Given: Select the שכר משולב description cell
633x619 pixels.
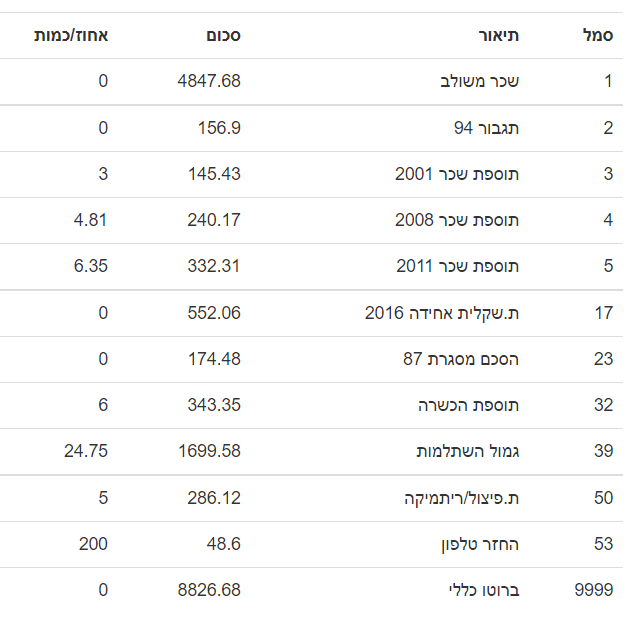Looking at the screenshot, I should 480,81.
